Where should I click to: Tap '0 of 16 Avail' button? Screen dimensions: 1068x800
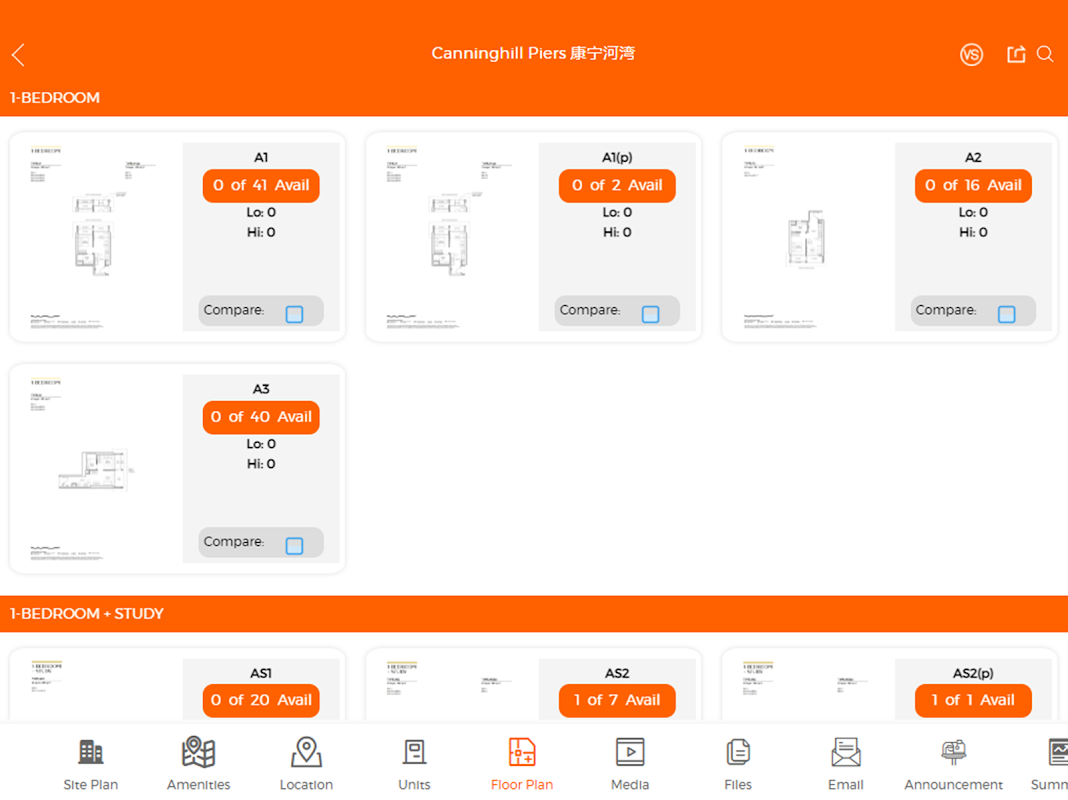973,185
